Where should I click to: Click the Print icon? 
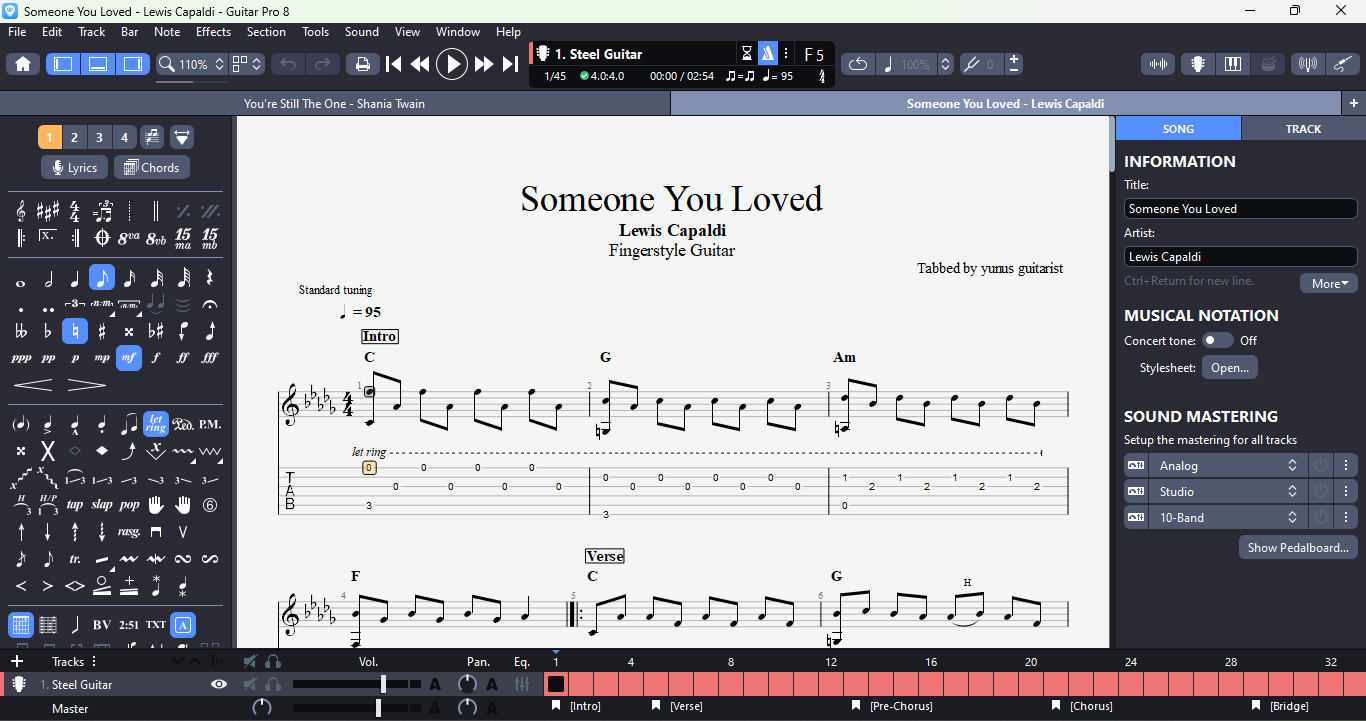362,64
